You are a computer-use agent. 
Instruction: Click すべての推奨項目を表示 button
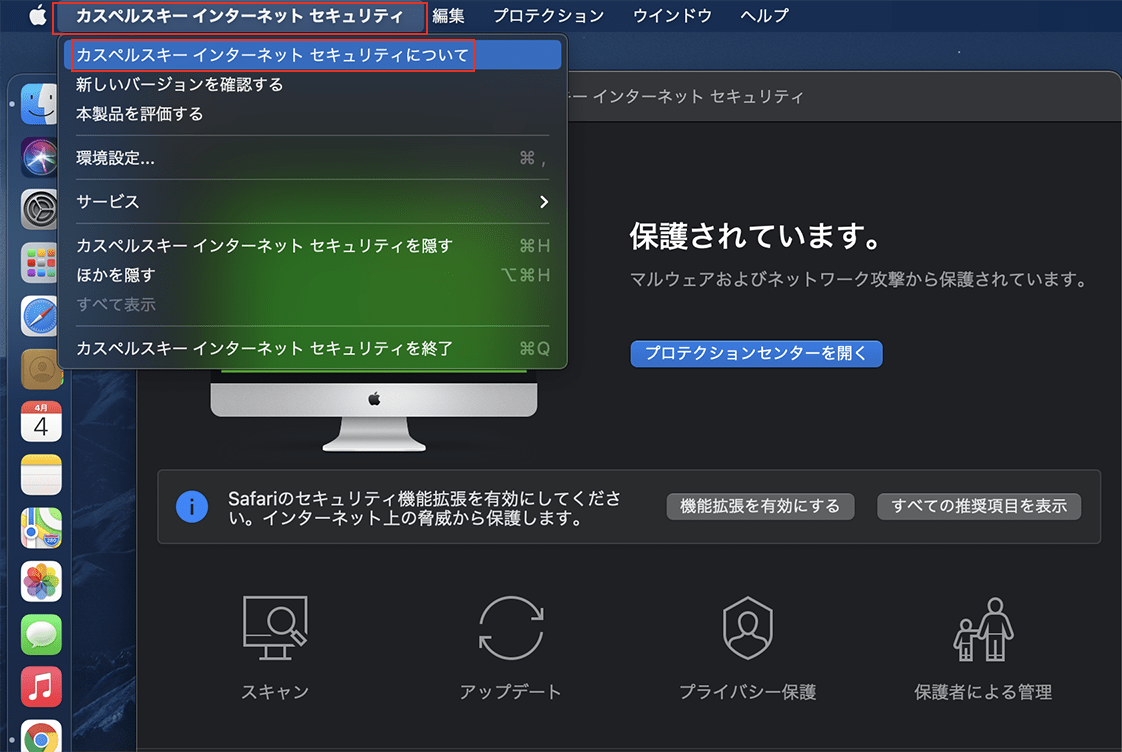tap(979, 507)
